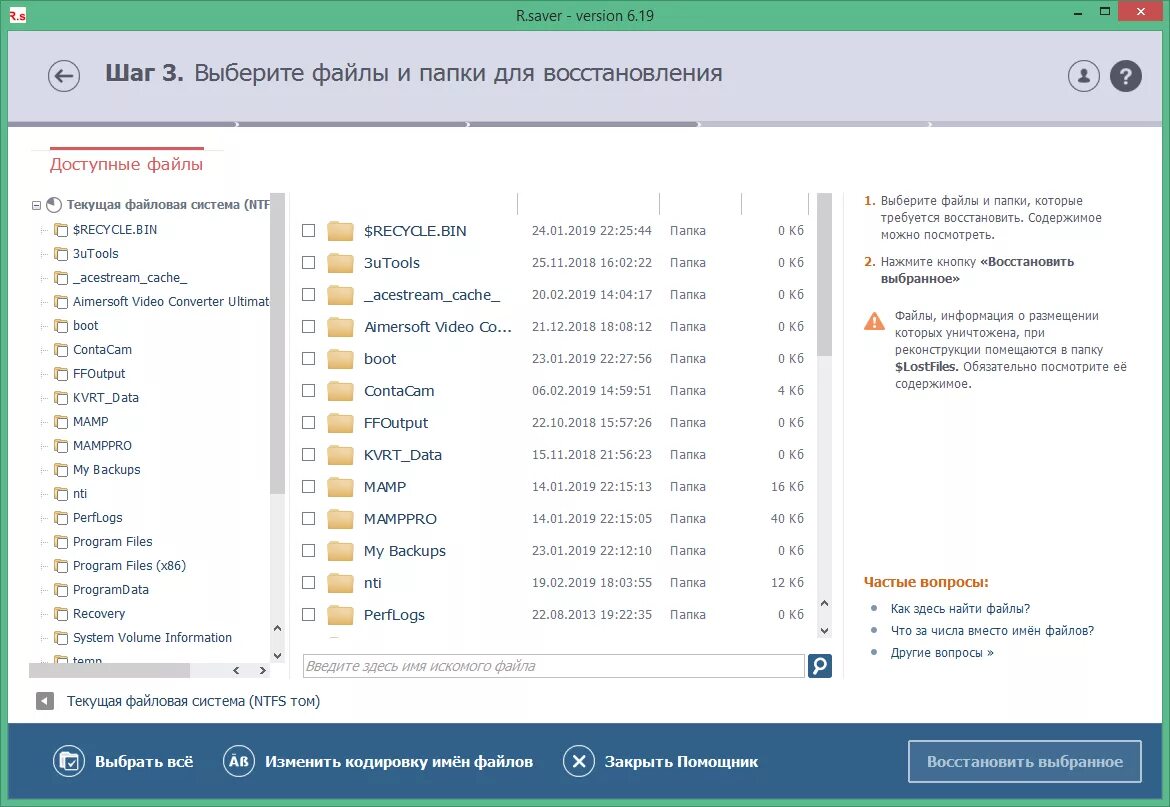Check the FFOutput checkbox
Viewport: 1170px width, 807px height.
point(308,423)
